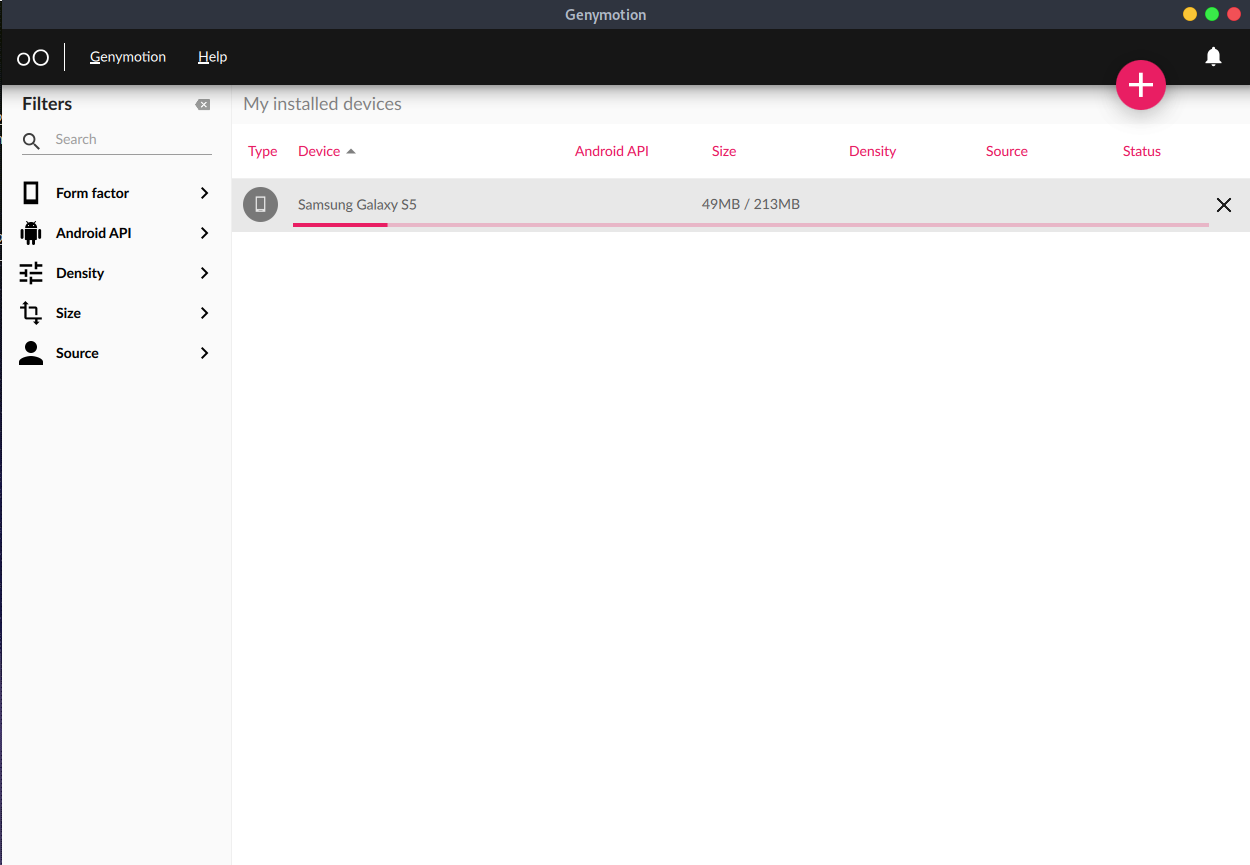Click the Size crop icon
The height and width of the screenshot is (865, 1250).
[x=31, y=313]
